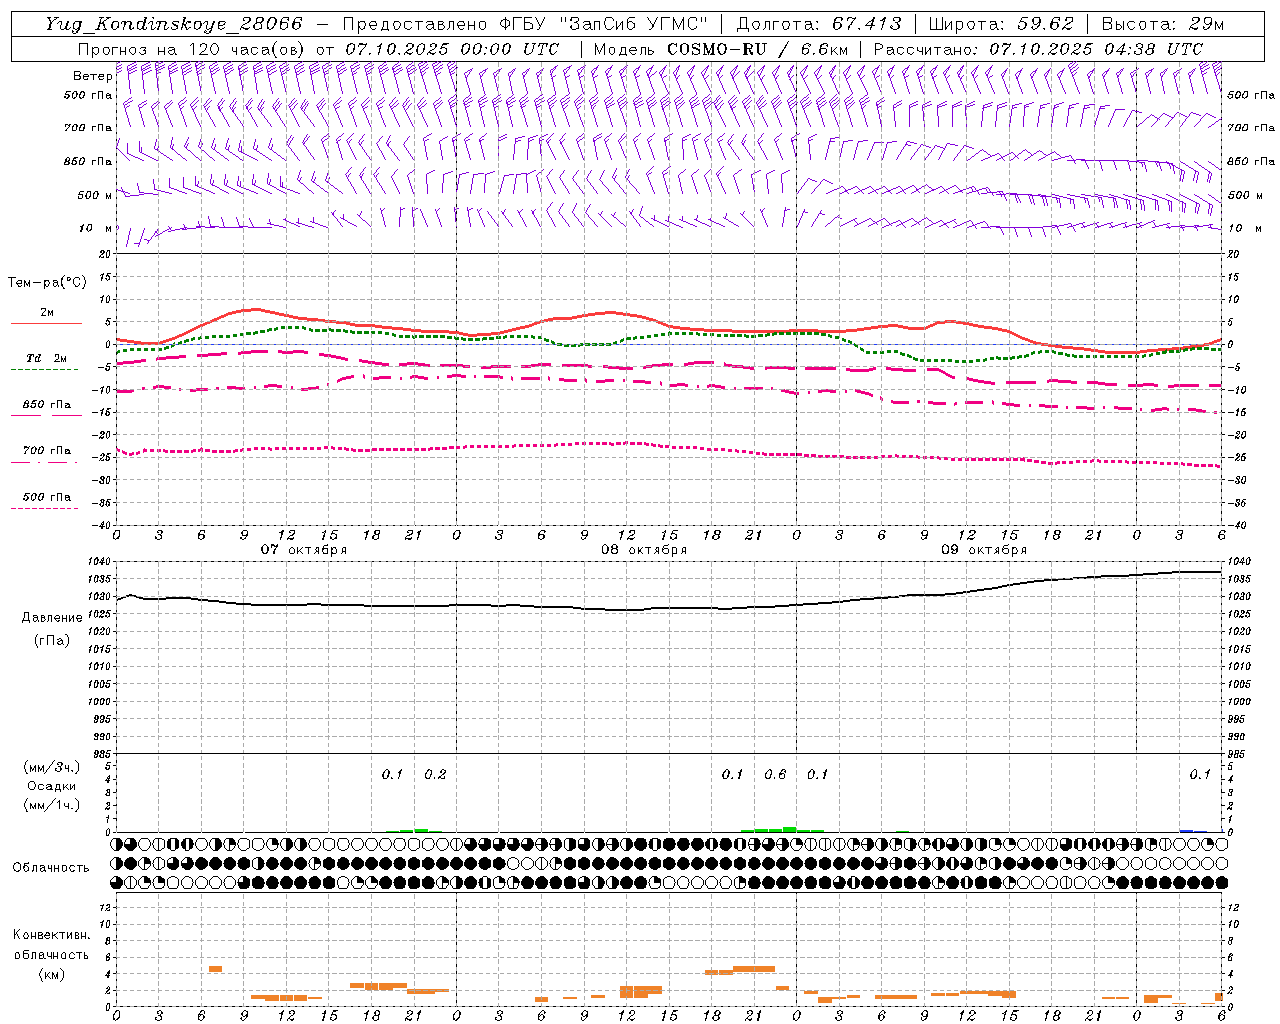This screenshot has width=1280, height=1024.
Task: Click the (км) unit label for convective clouds
Action: [52, 975]
